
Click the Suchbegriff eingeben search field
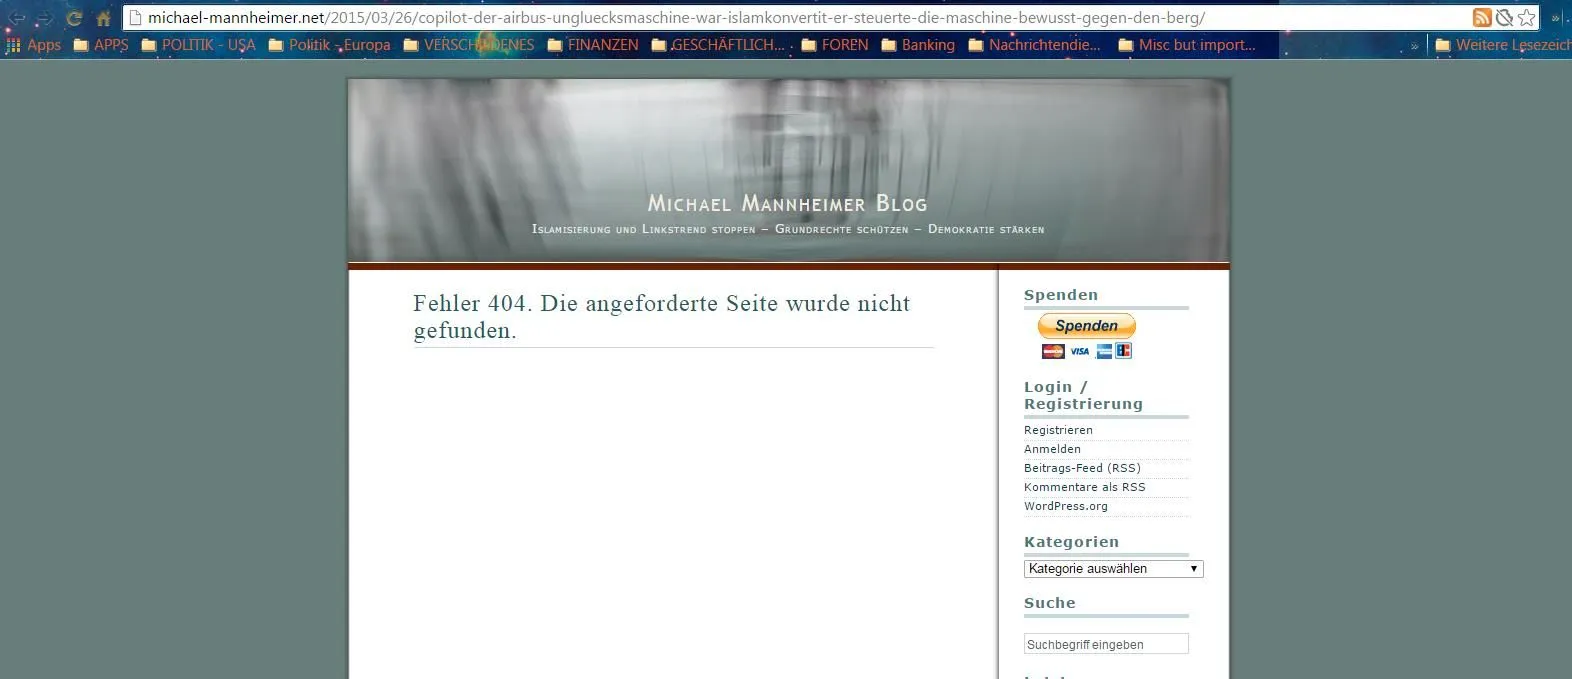pos(1106,644)
